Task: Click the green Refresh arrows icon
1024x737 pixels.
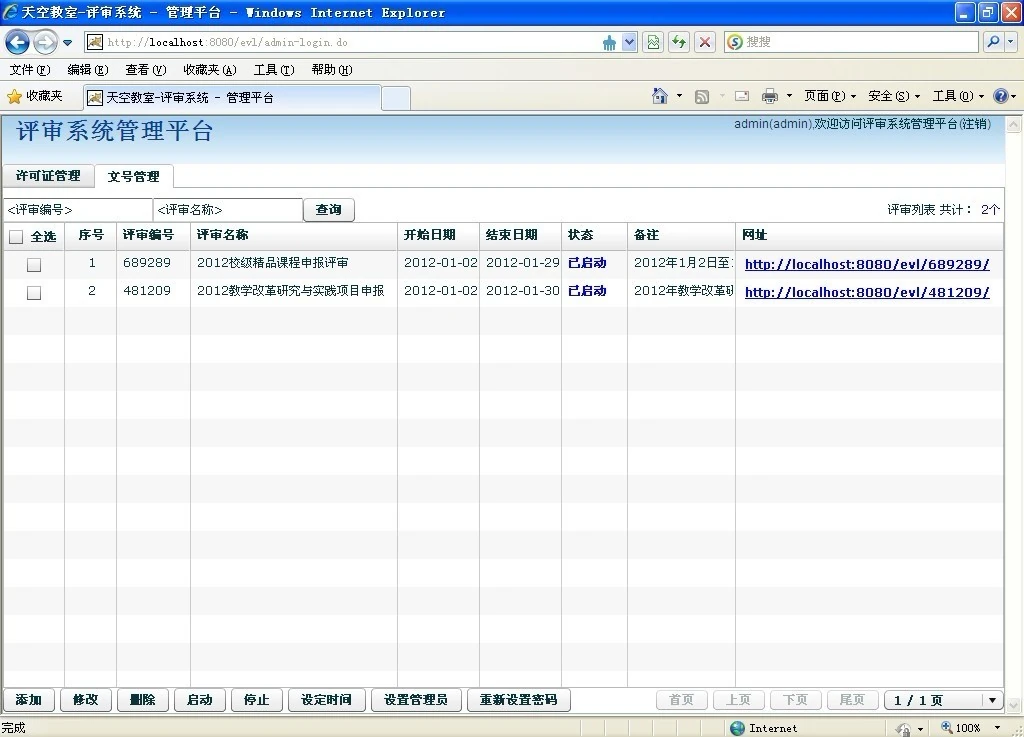Action: (x=679, y=42)
